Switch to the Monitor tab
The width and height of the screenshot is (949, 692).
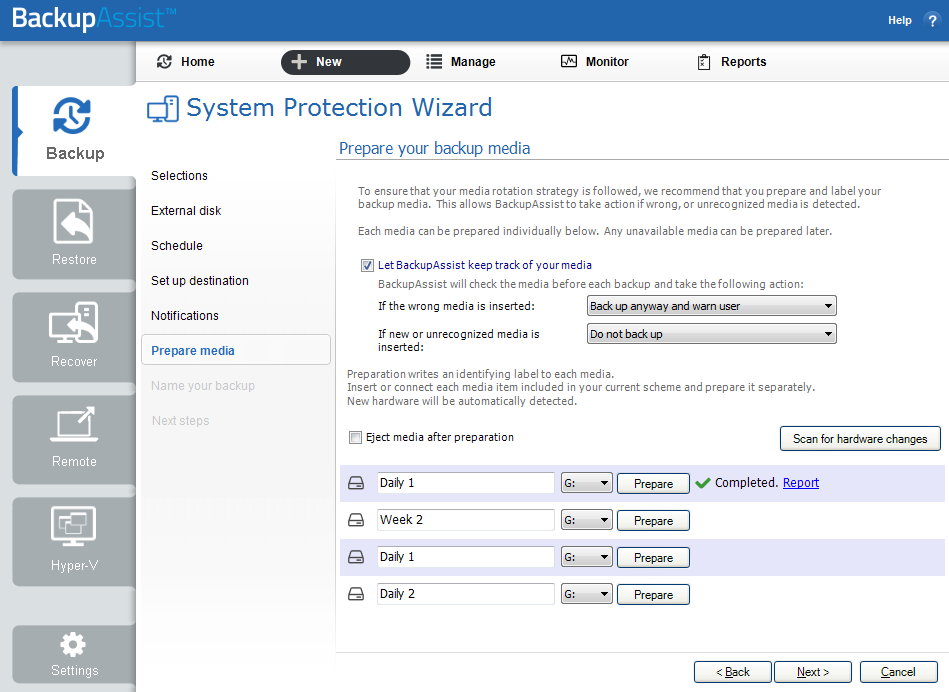click(596, 62)
